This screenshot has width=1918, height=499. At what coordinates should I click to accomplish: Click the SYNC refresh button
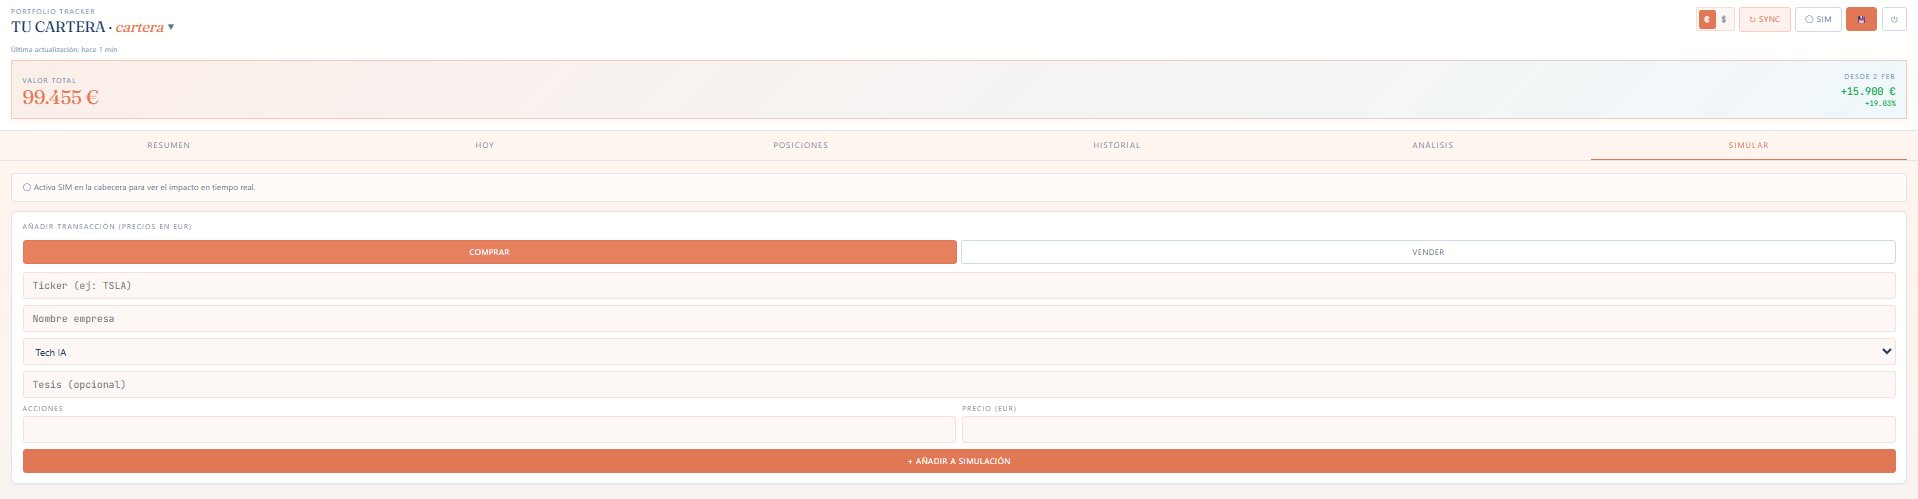point(1764,19)
